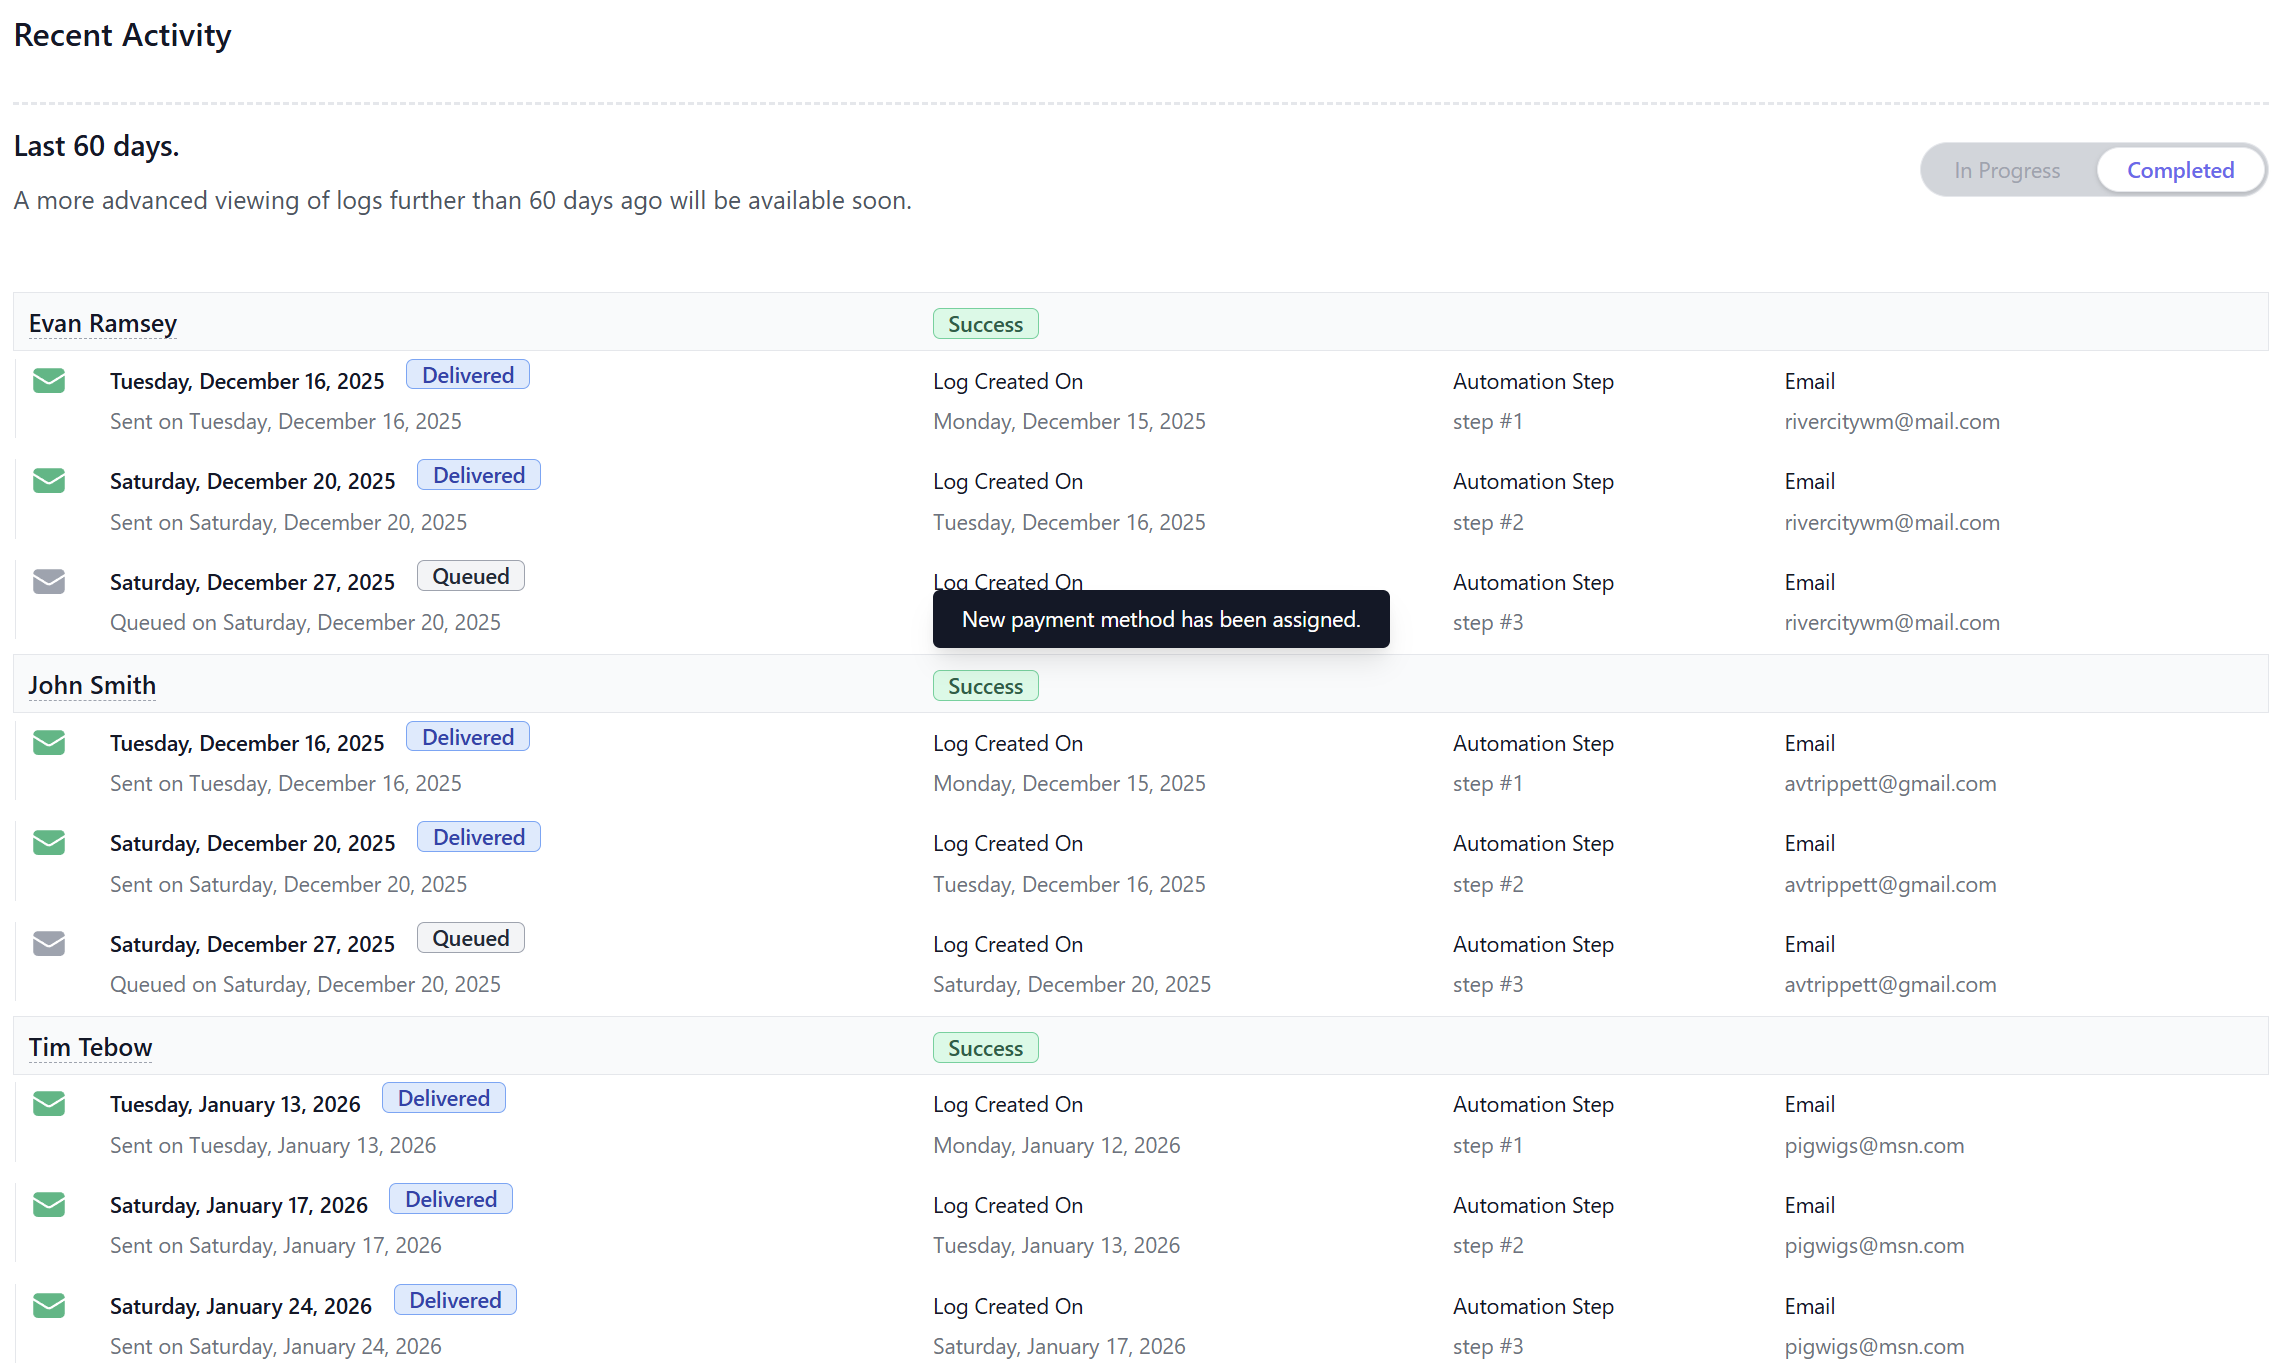Screen dimensions: 2278x1370
Task: Click Evan Ramsey's December 16 green envelope icon
Action: 49,381
